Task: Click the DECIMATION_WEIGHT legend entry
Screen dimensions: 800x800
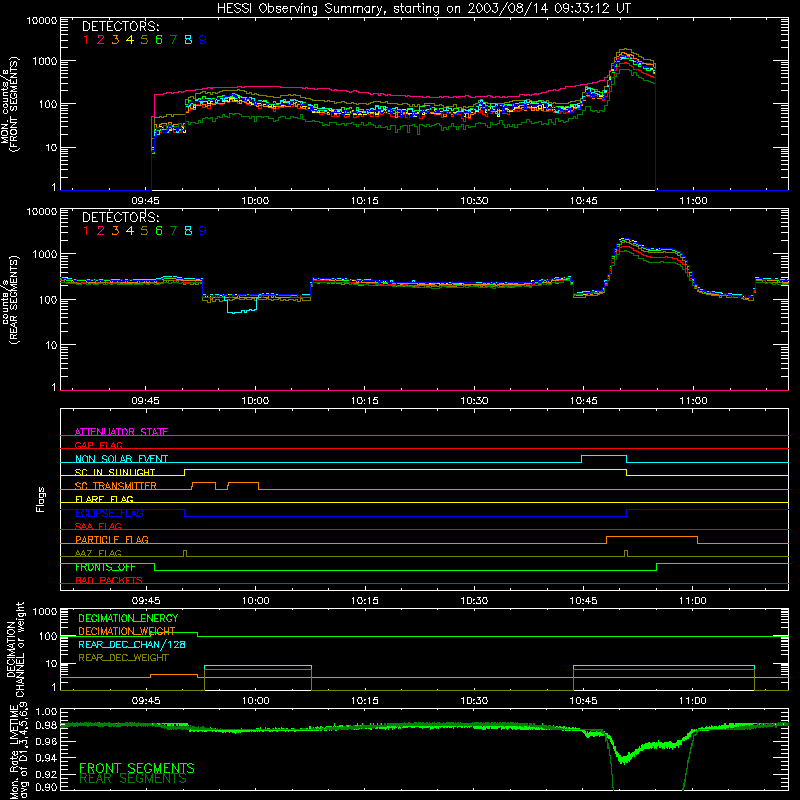Action: (x=127, y=631)
